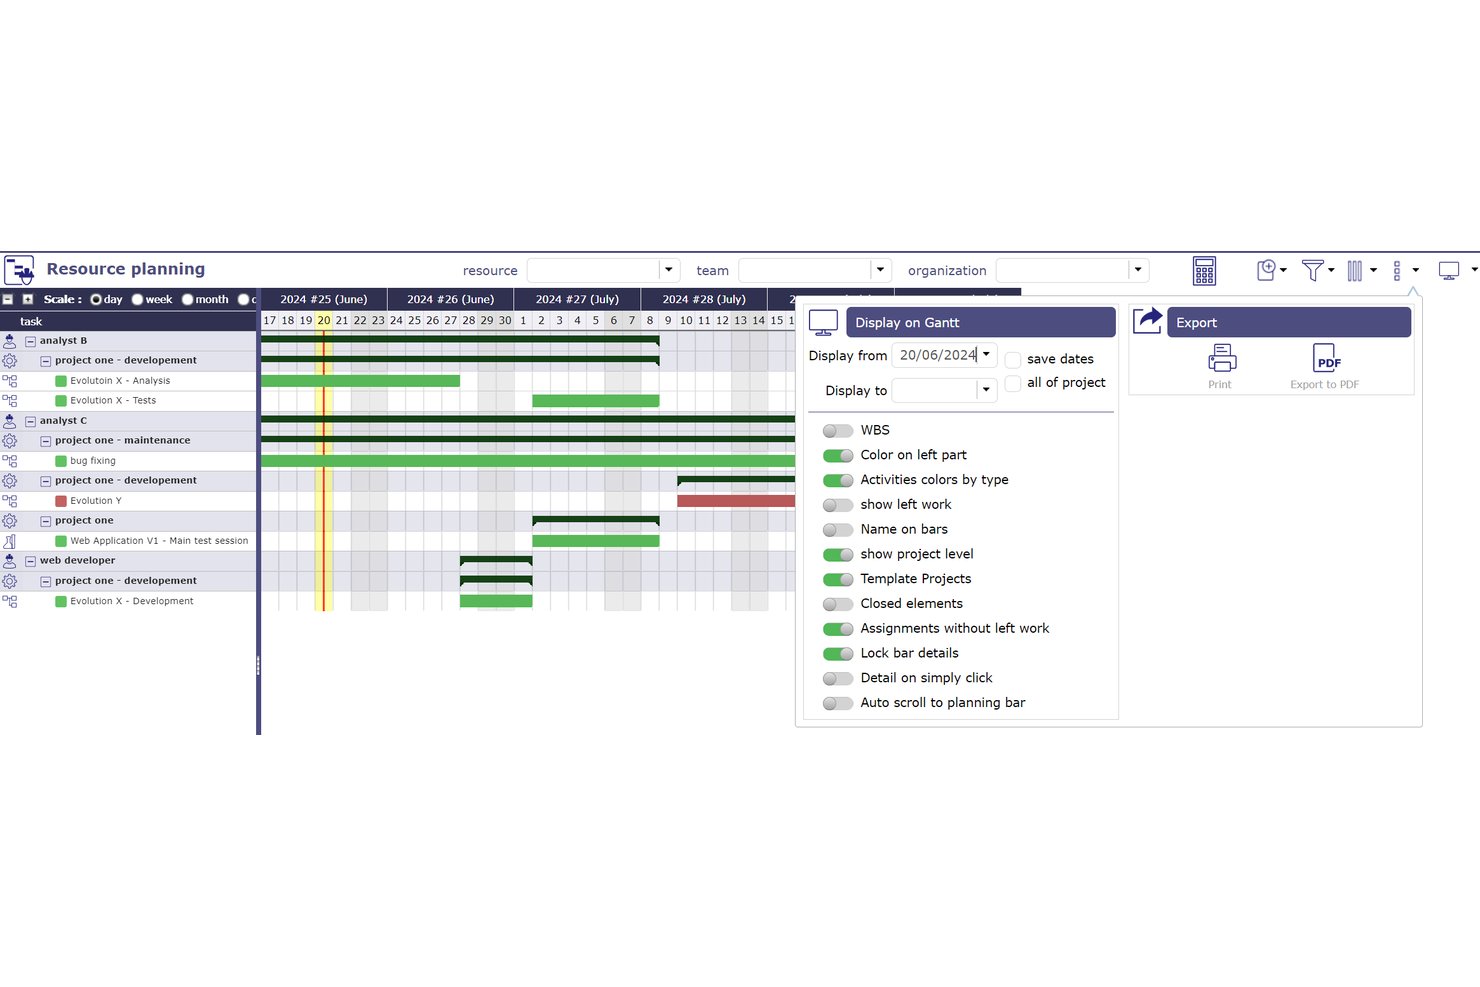
Task: Click the Display from date field
Action: point(936,355)
